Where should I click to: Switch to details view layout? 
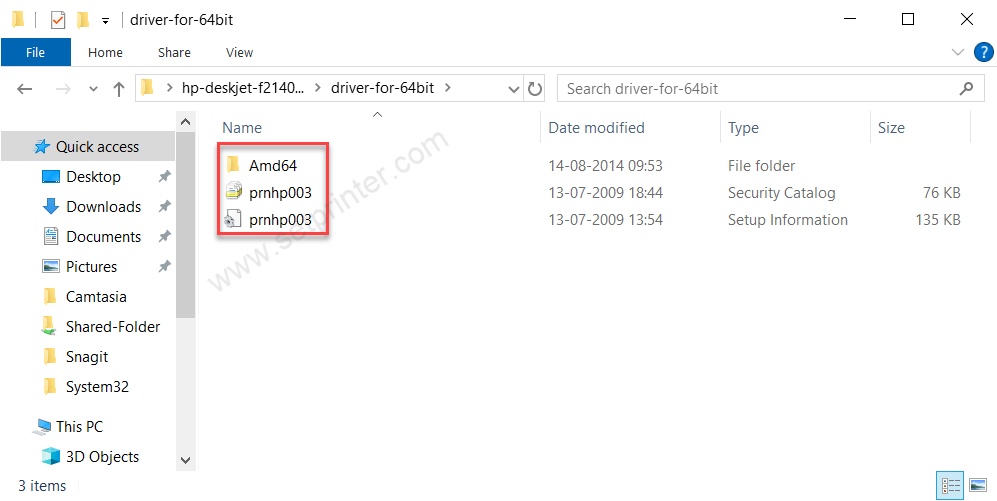[950, 486]
